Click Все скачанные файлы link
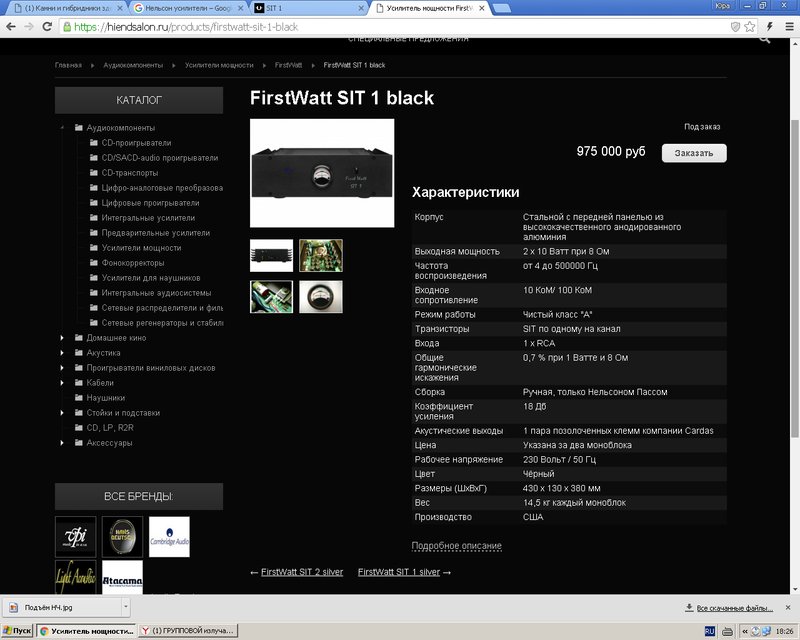 tap(734, 608)
